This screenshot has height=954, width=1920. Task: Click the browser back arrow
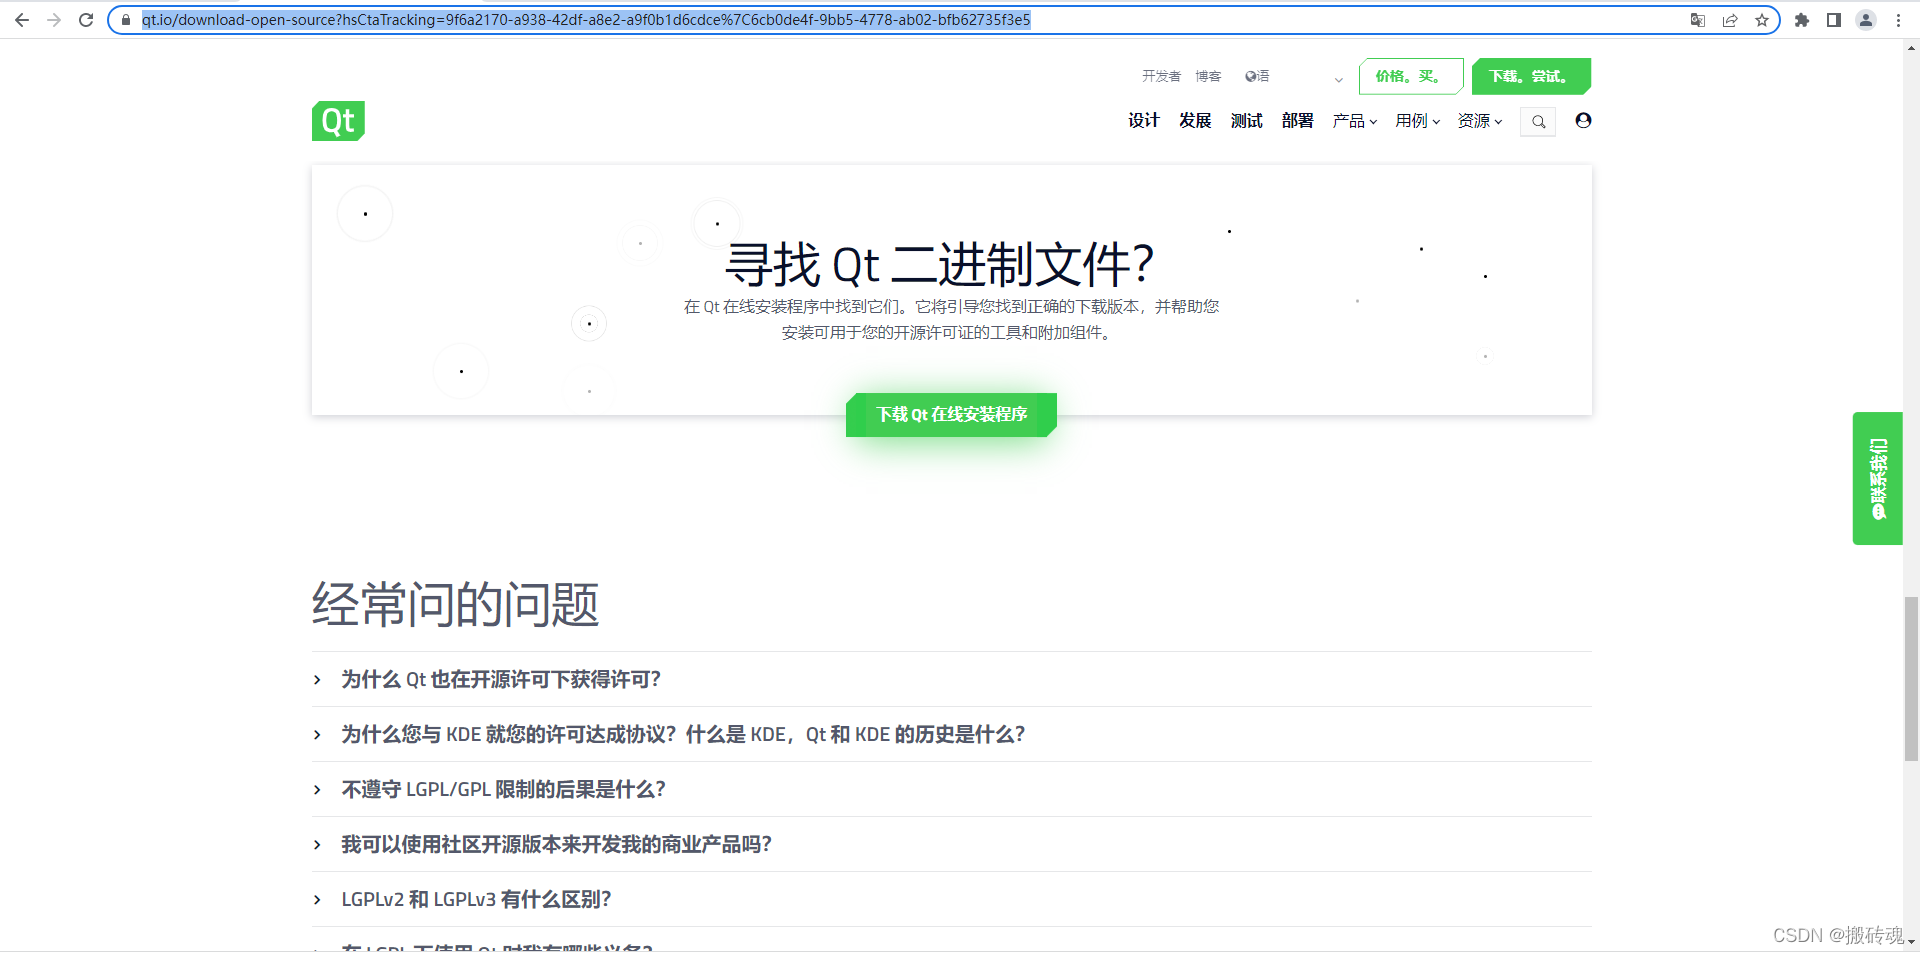click(22, 20)
